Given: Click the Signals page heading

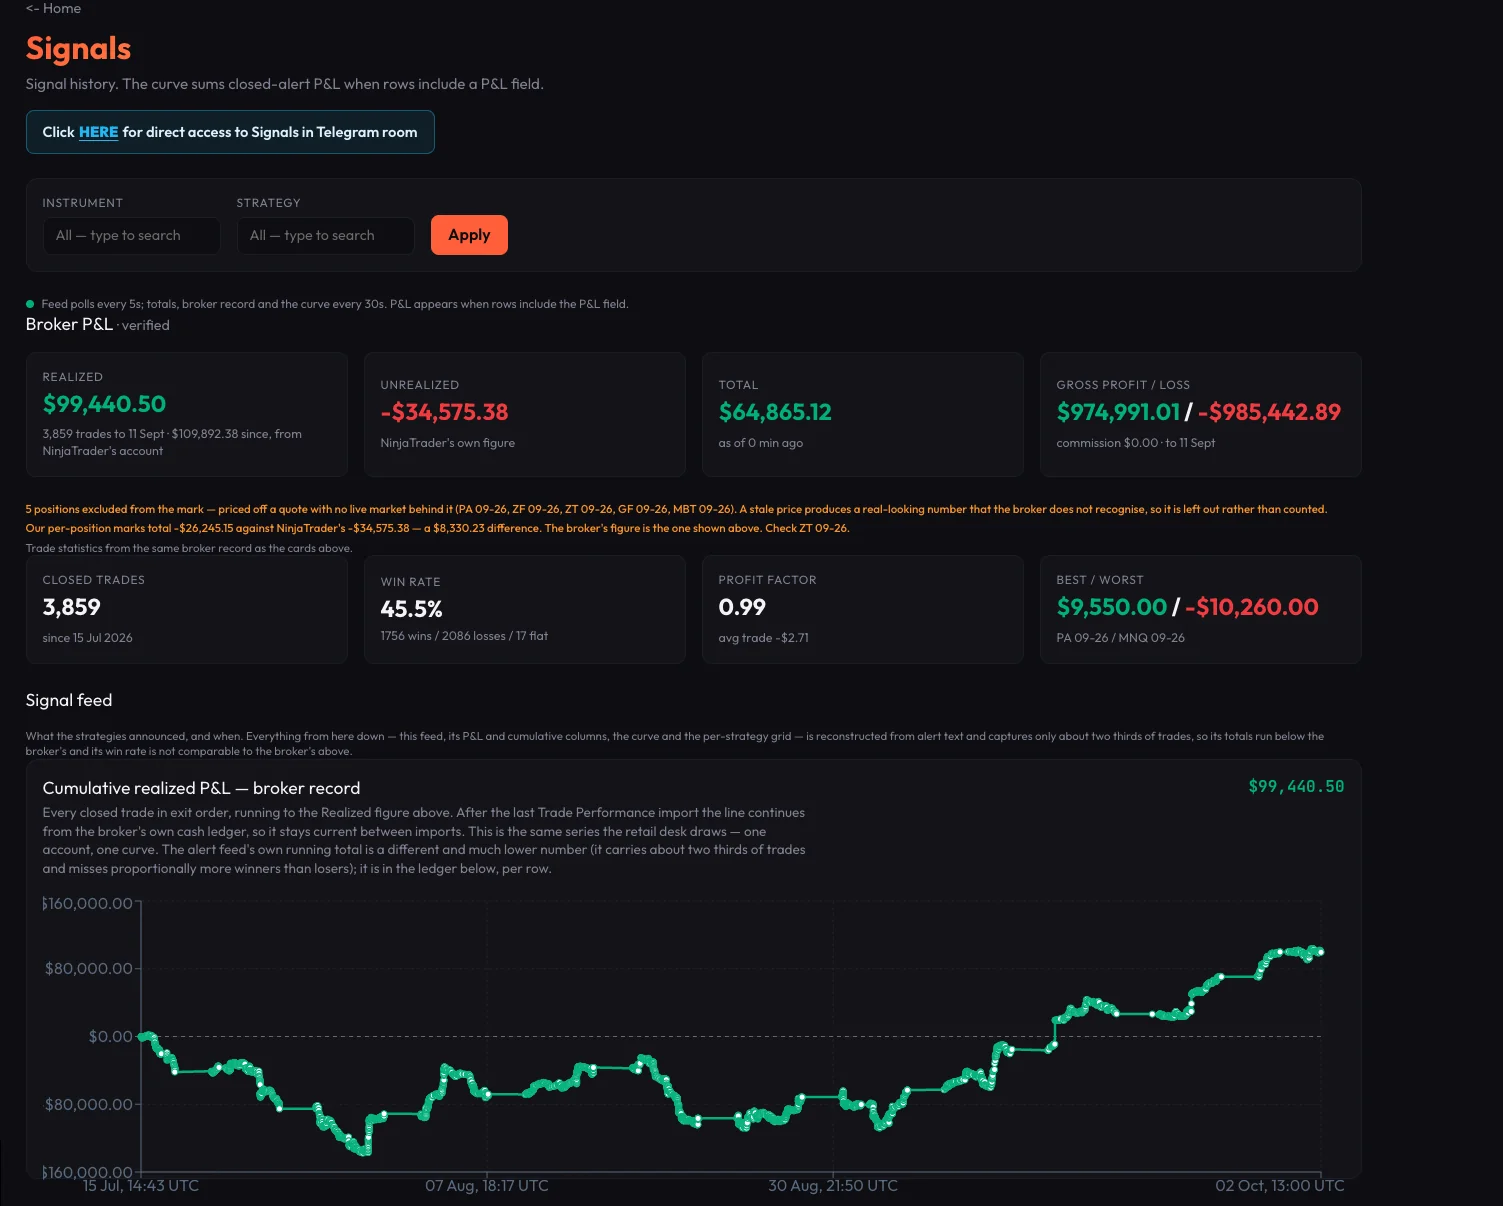Looking at the screenshot, I should [x=78, y=48].
